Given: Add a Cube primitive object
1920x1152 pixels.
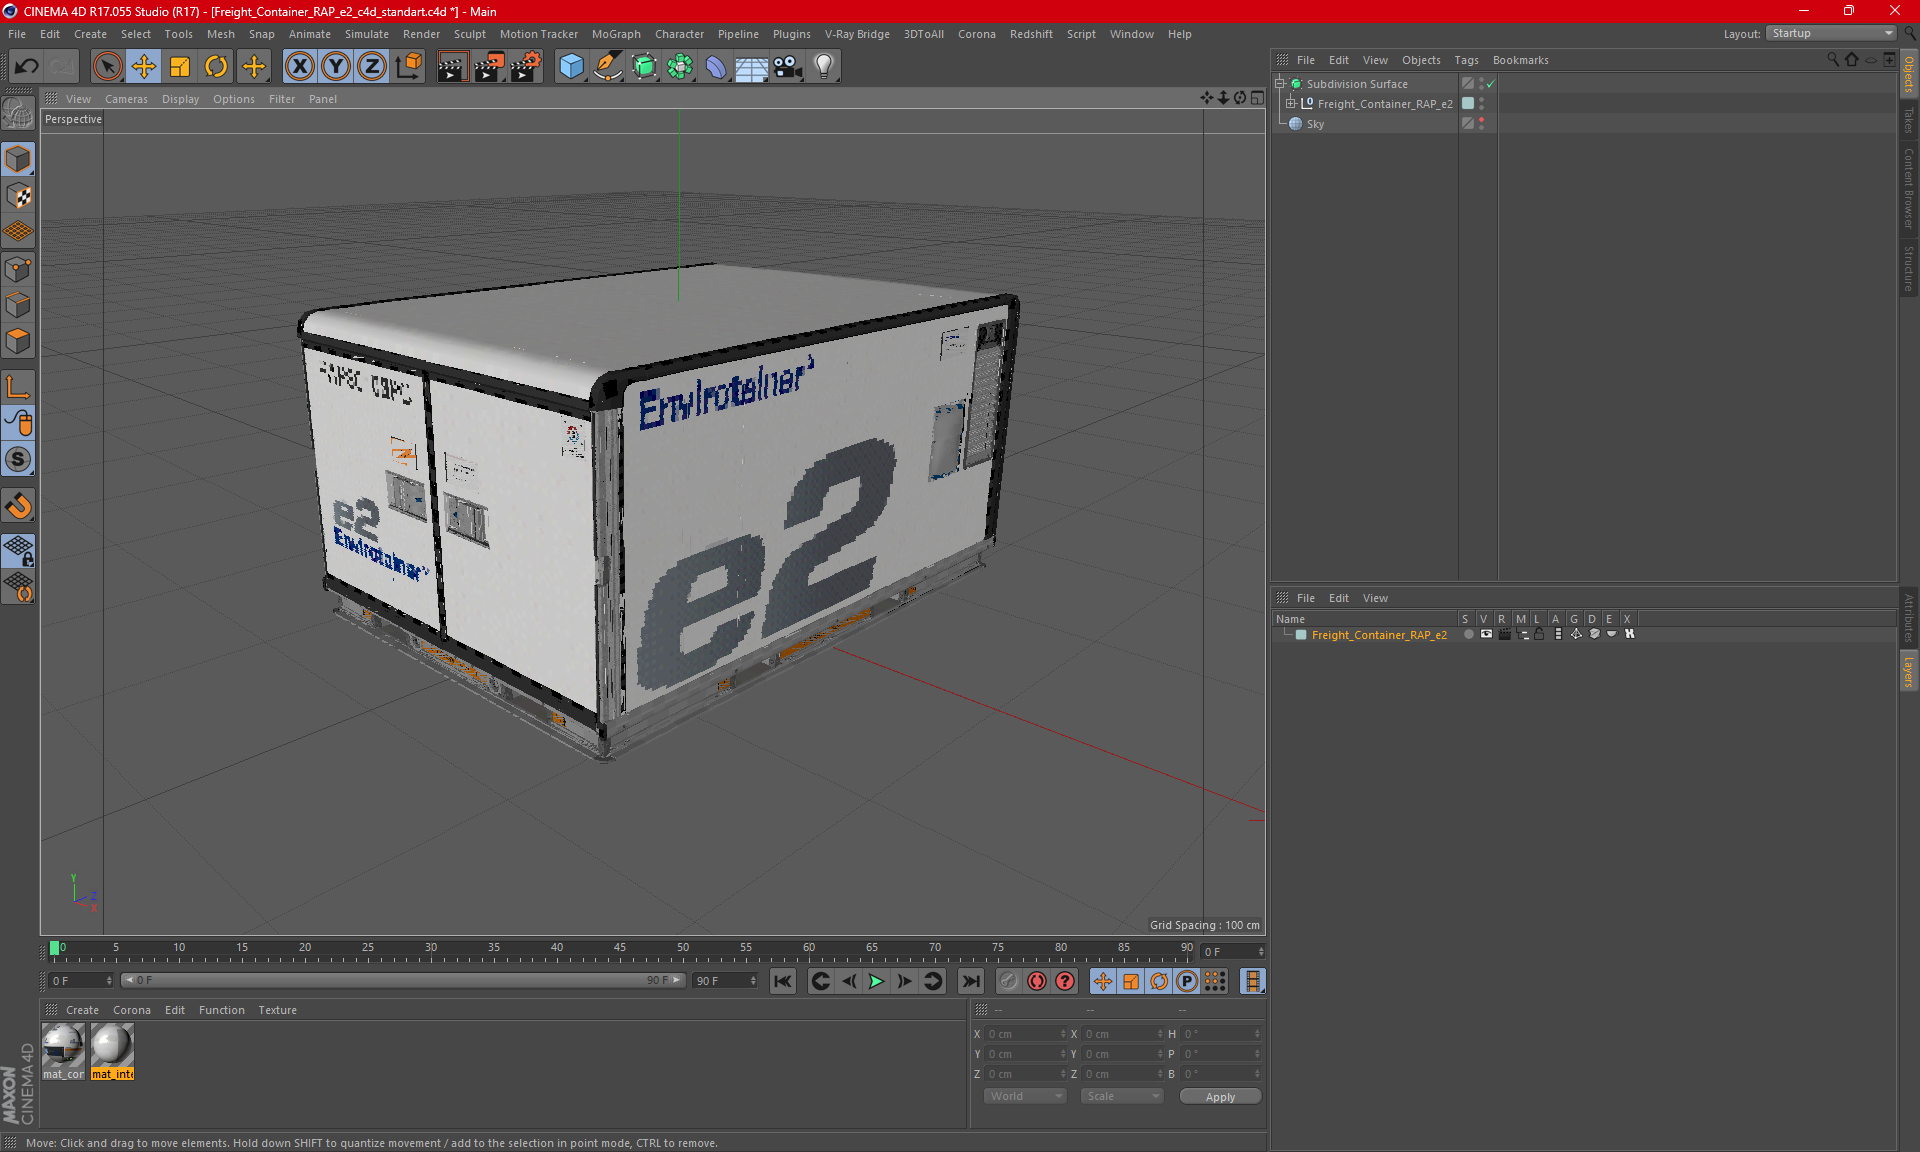Looking at the screenshot, I should 571,66.
